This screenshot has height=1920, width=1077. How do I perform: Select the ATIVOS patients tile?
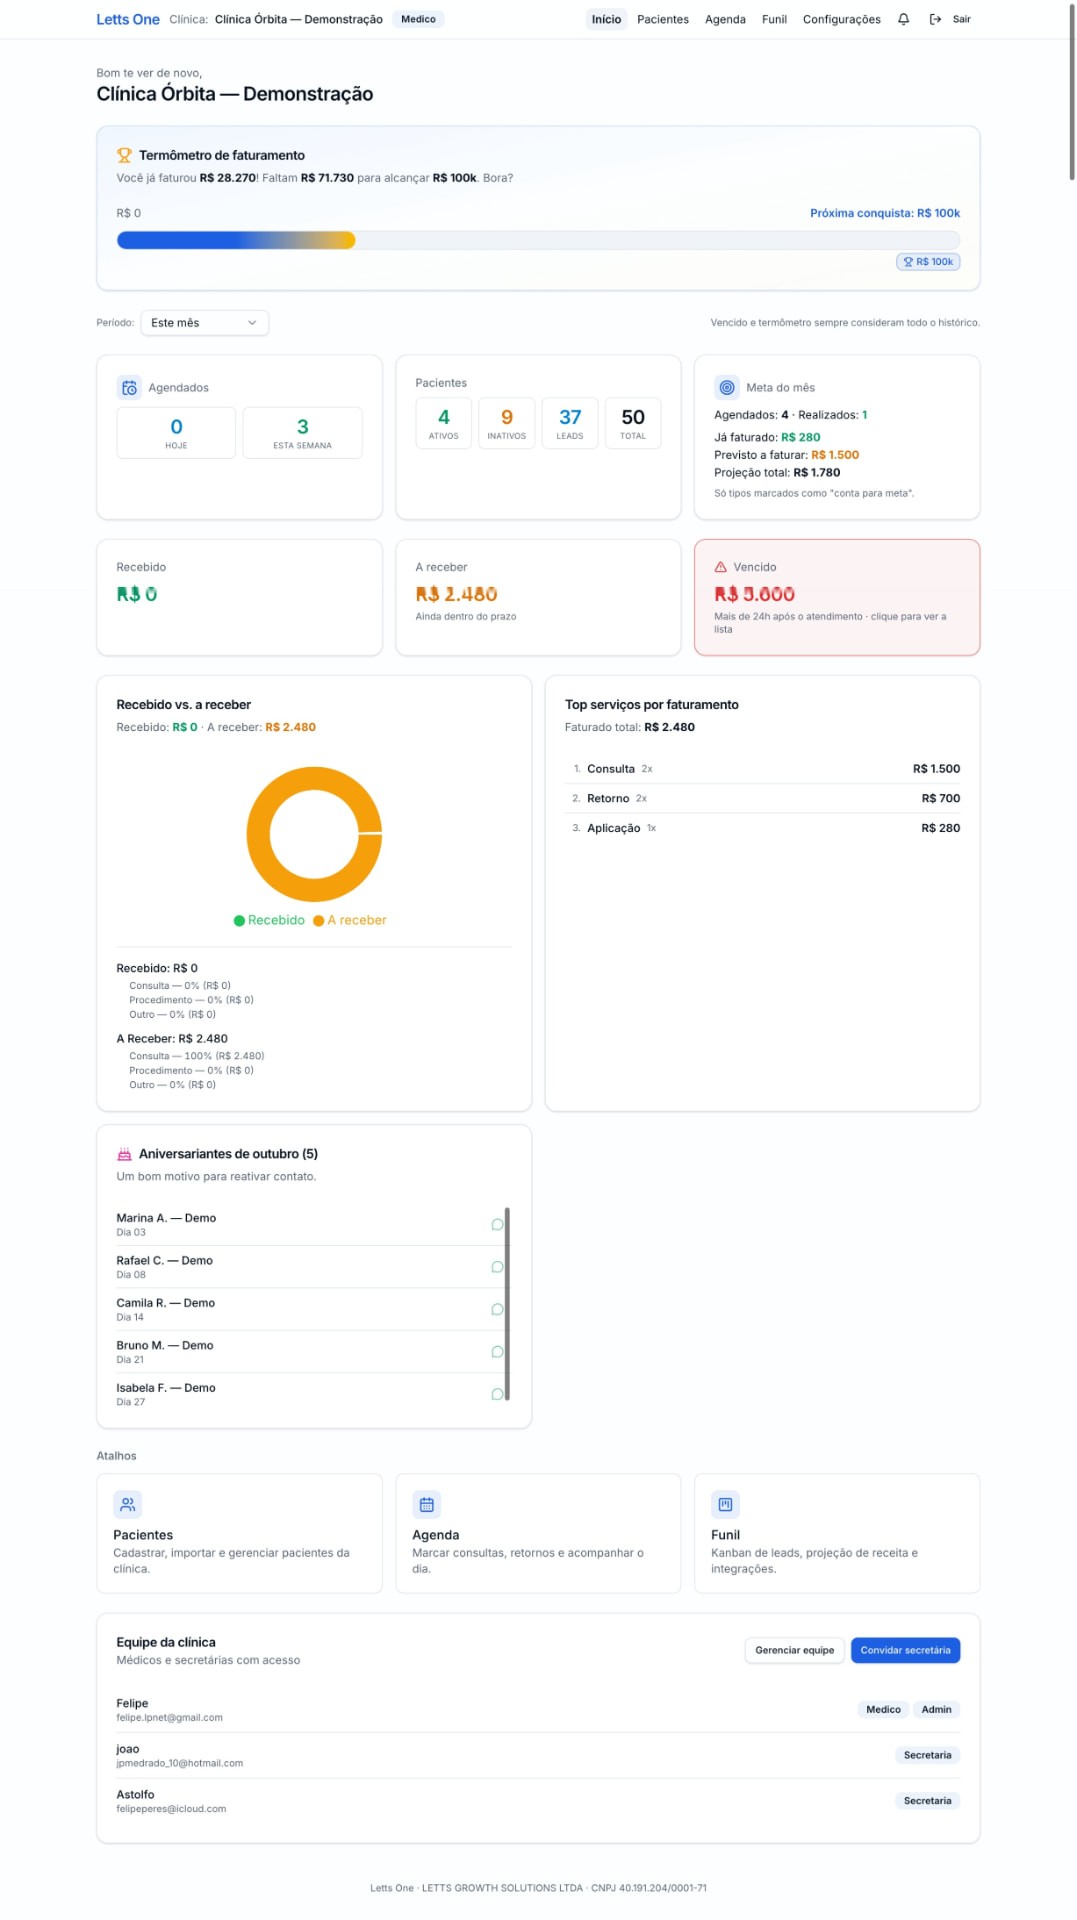pos(444,423)
